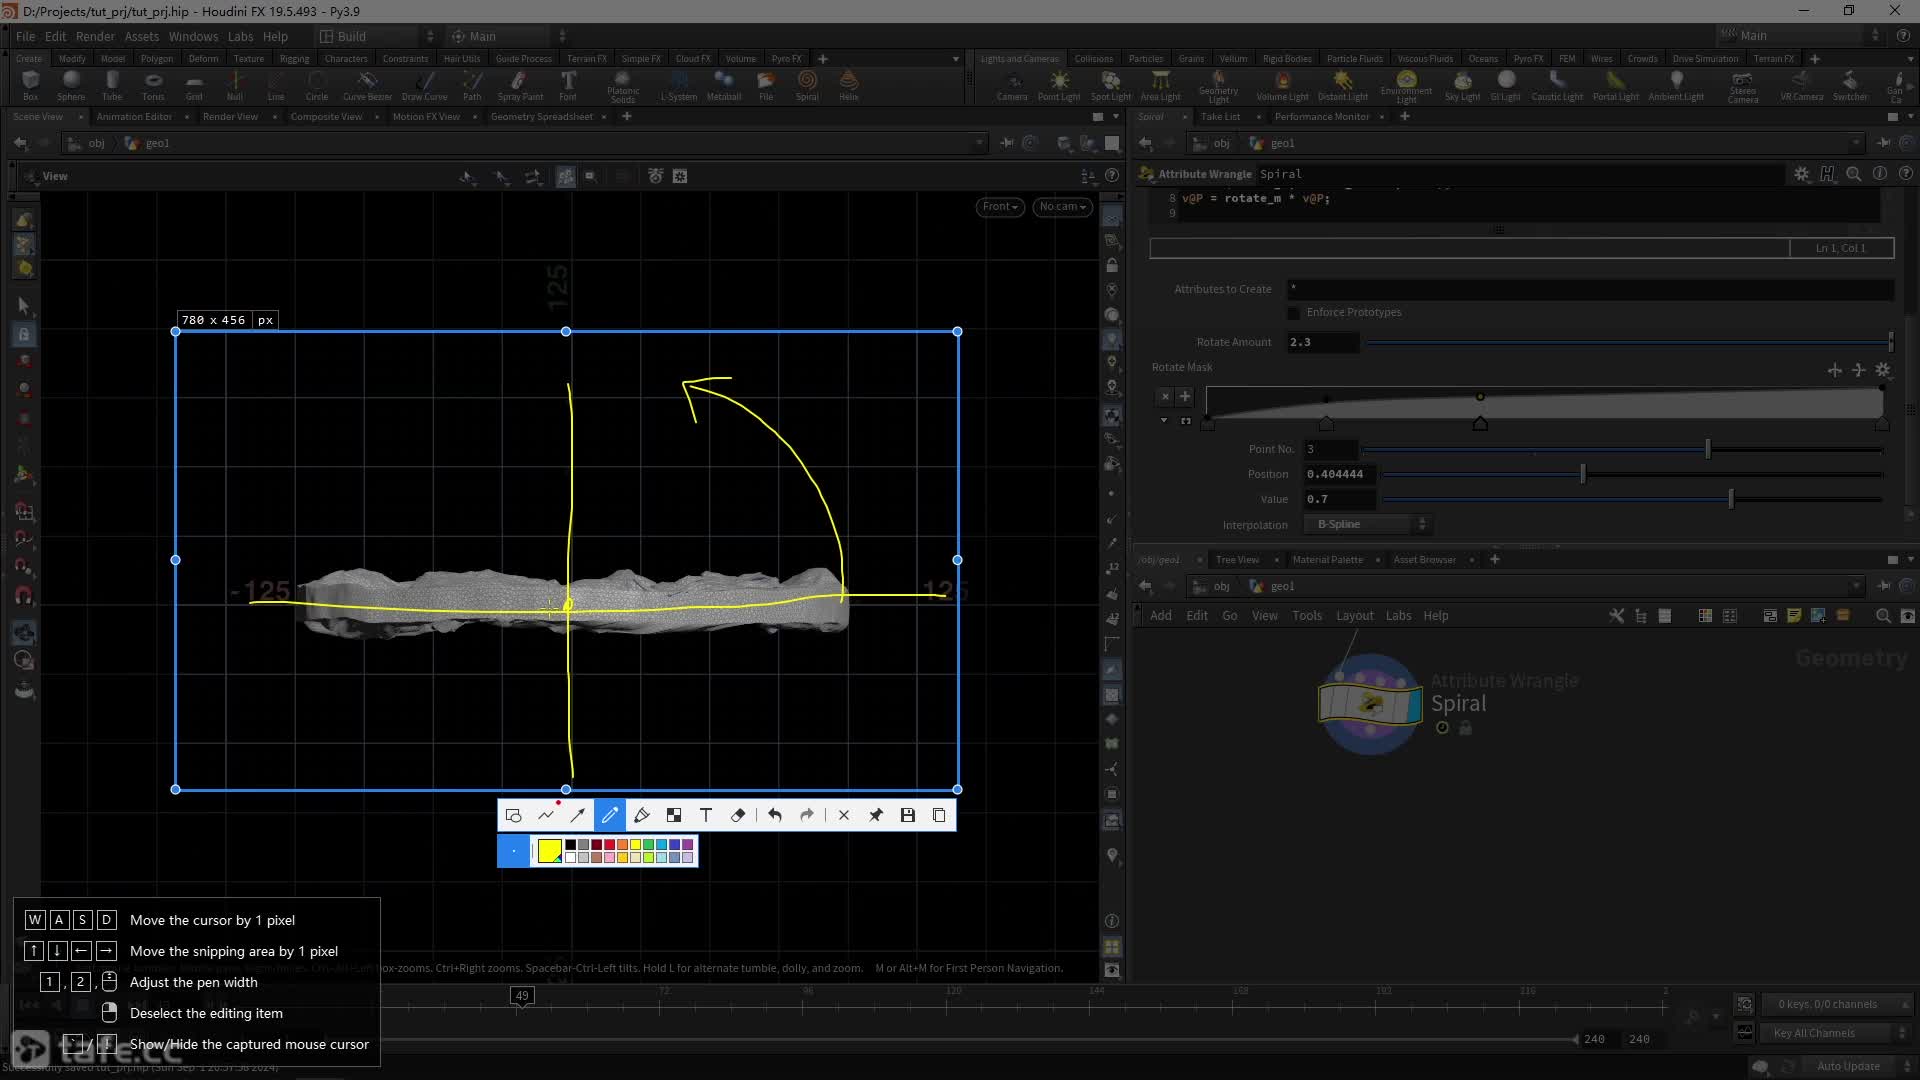Image resolution: width=1920 pixels, height=1080 pixels.
Task: Open the Lights and Cameras shelf tab
Action: tap(1019, 59)
